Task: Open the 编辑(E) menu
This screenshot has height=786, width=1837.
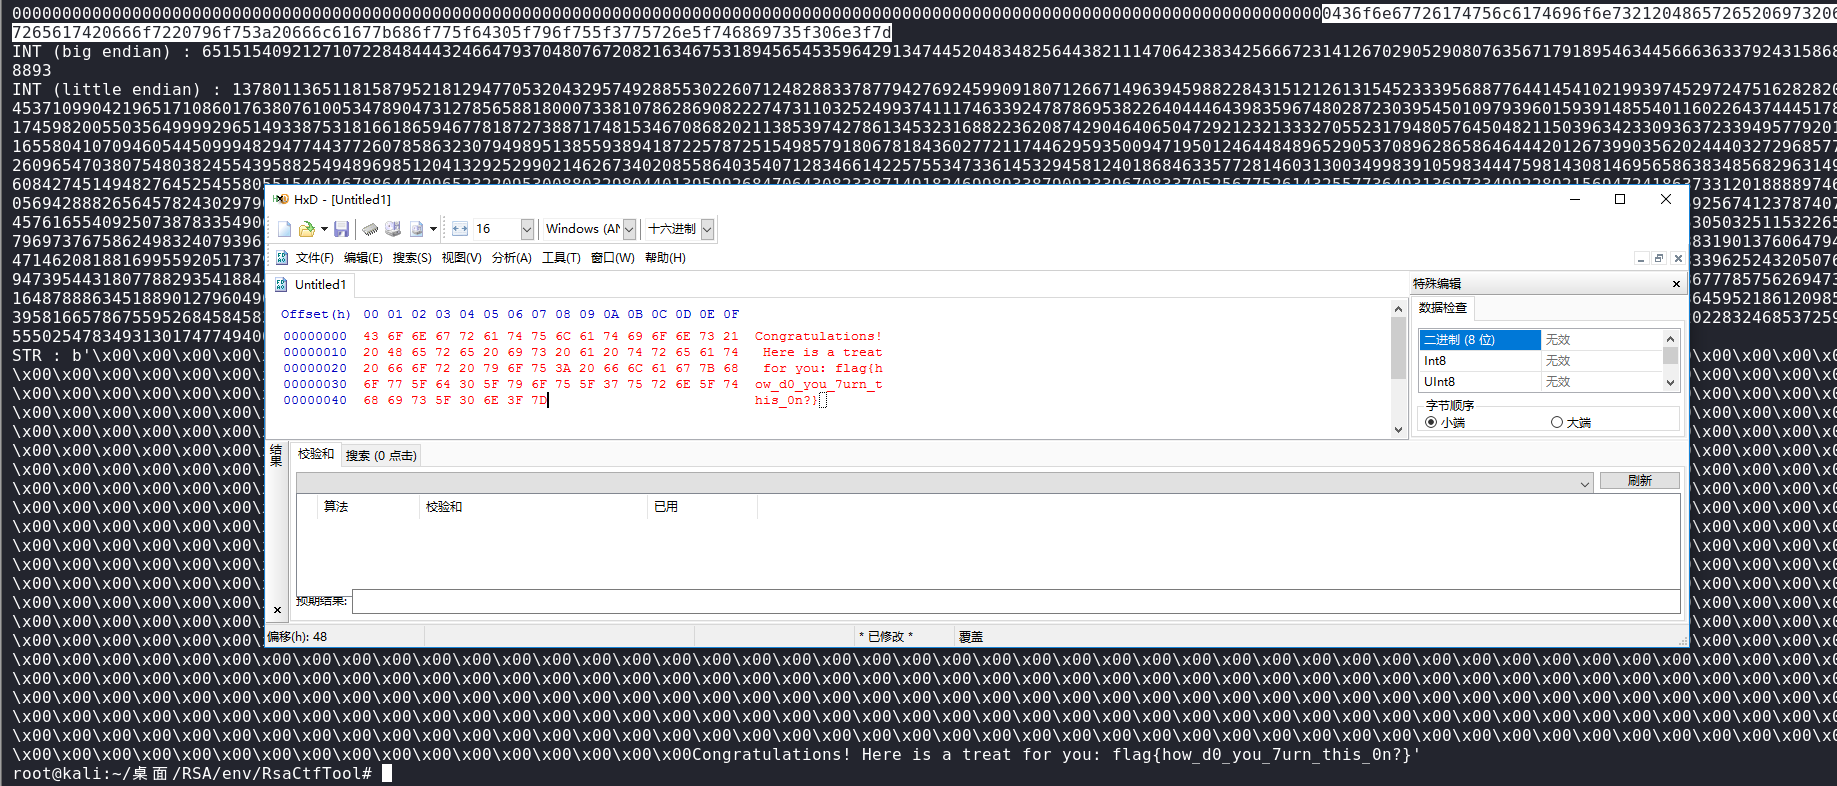Action: point(363,258)
